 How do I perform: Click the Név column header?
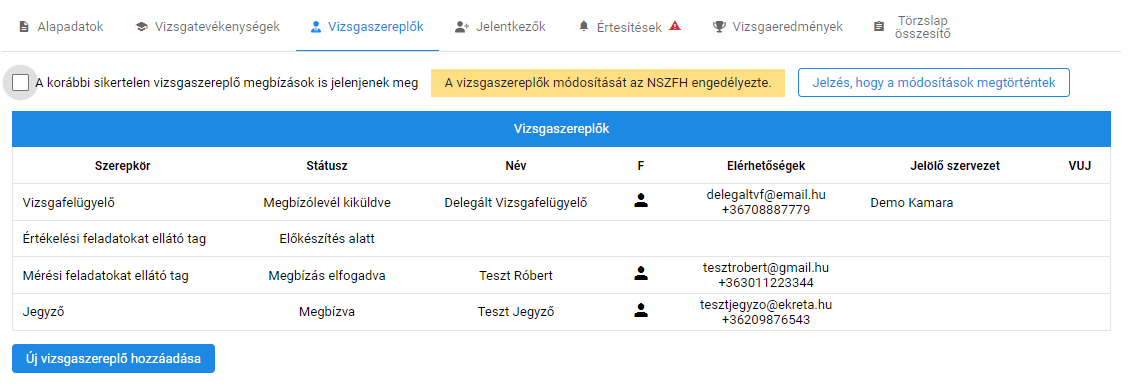click(516, 166)
